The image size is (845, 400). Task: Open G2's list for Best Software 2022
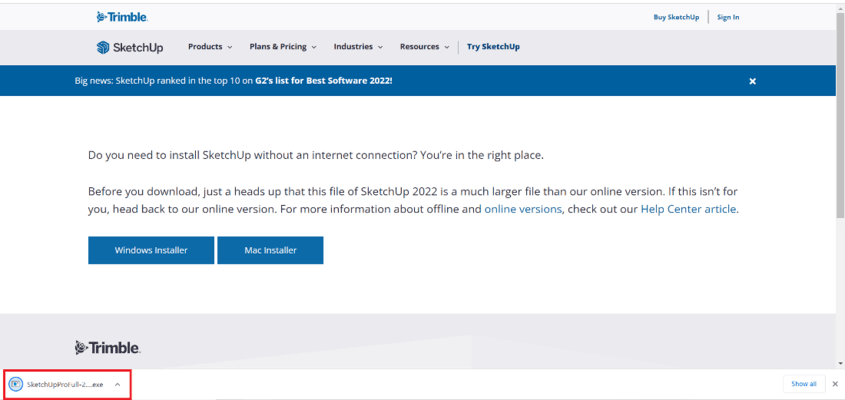click(x=323, y=81)
